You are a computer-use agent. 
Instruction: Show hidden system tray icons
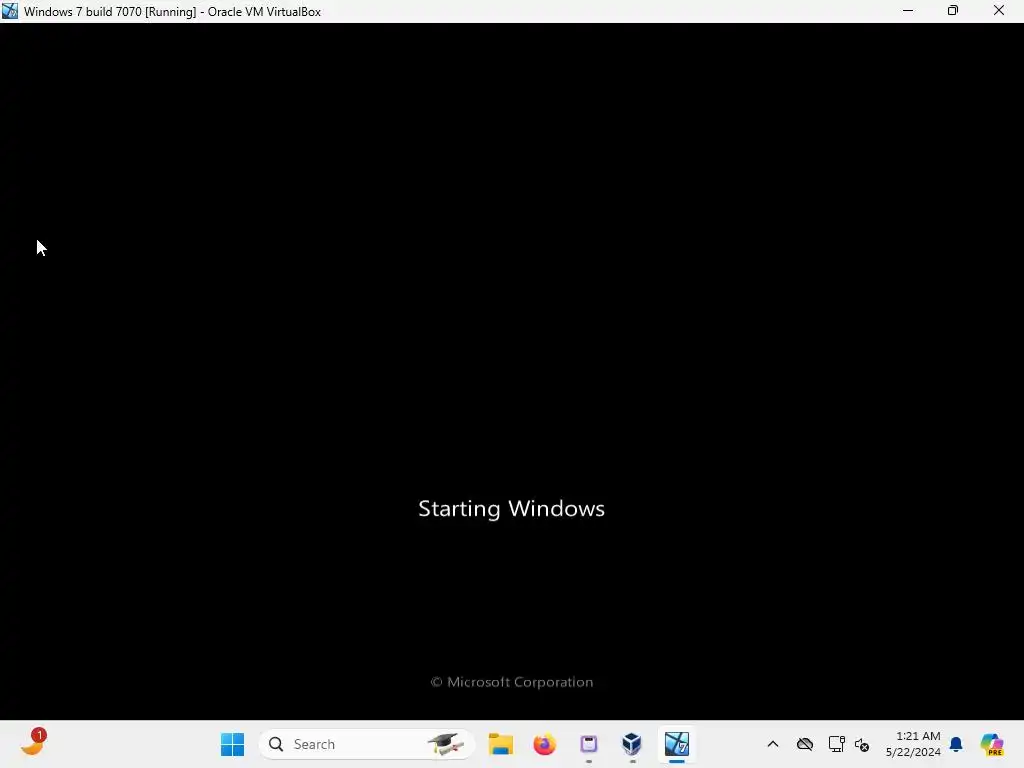[x=773, y=744]
